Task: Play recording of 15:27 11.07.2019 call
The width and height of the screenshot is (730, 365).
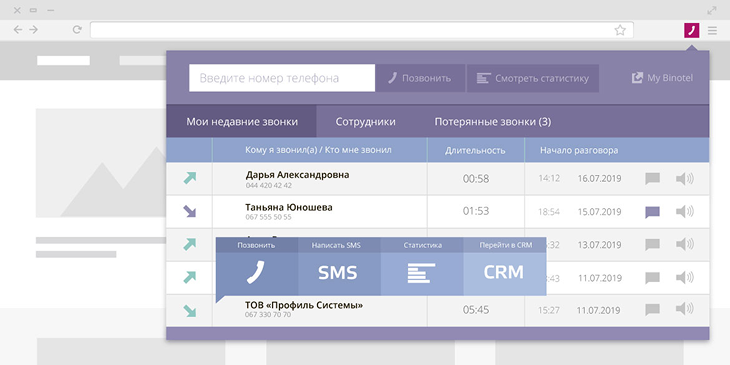Action: [684, 309]
